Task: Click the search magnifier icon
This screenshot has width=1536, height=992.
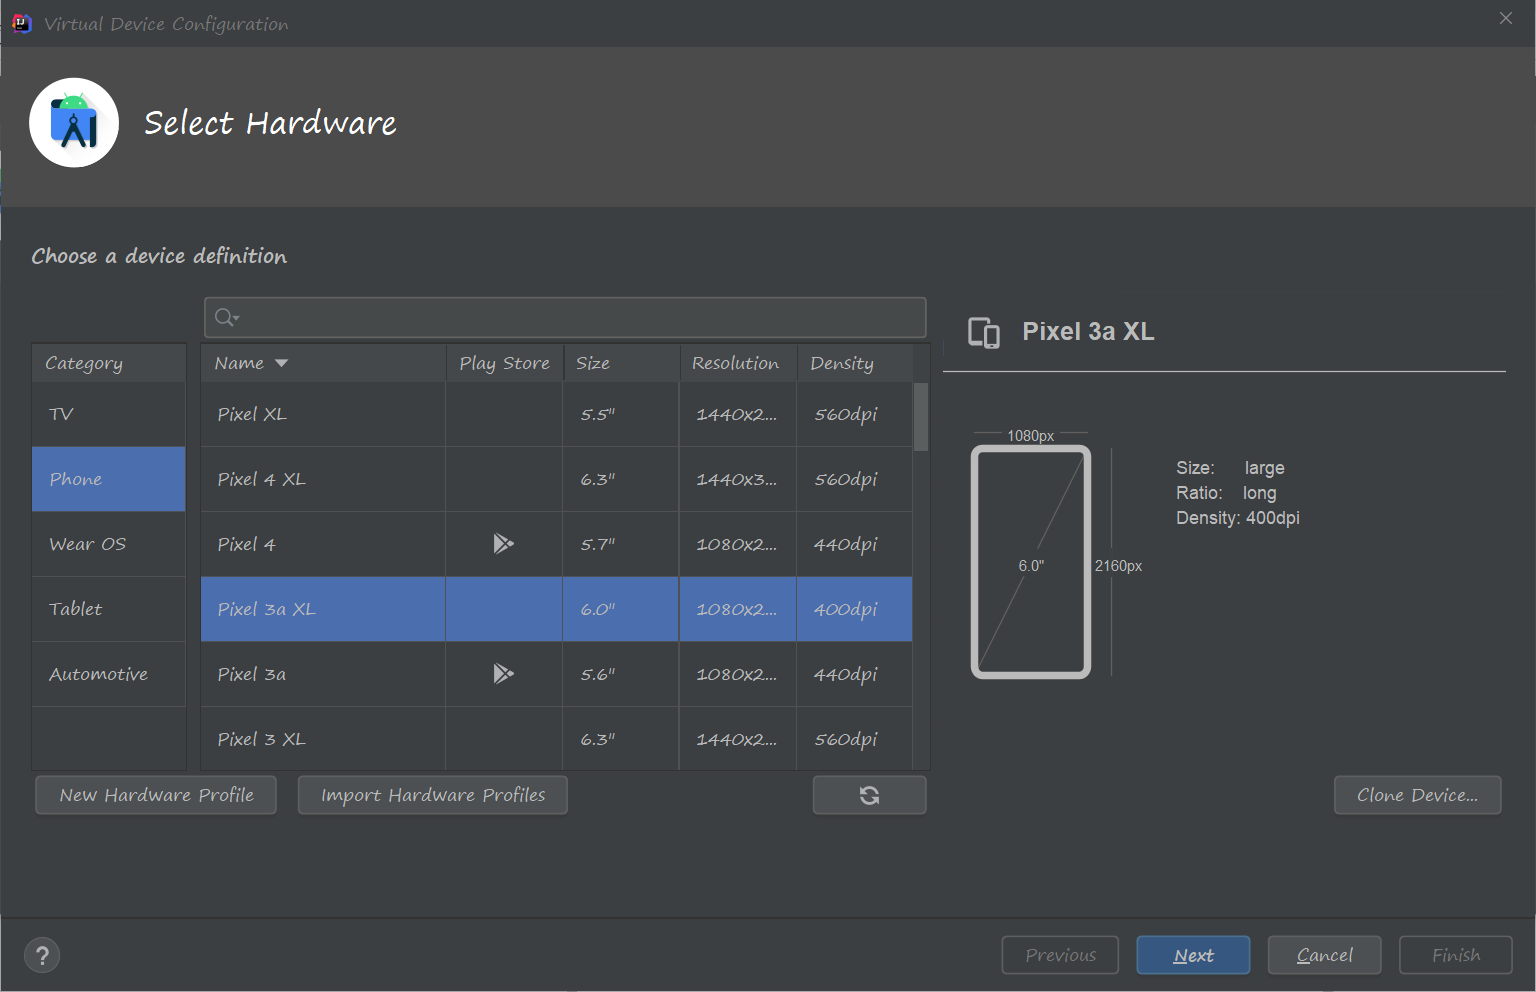Action: click(225, 317)
